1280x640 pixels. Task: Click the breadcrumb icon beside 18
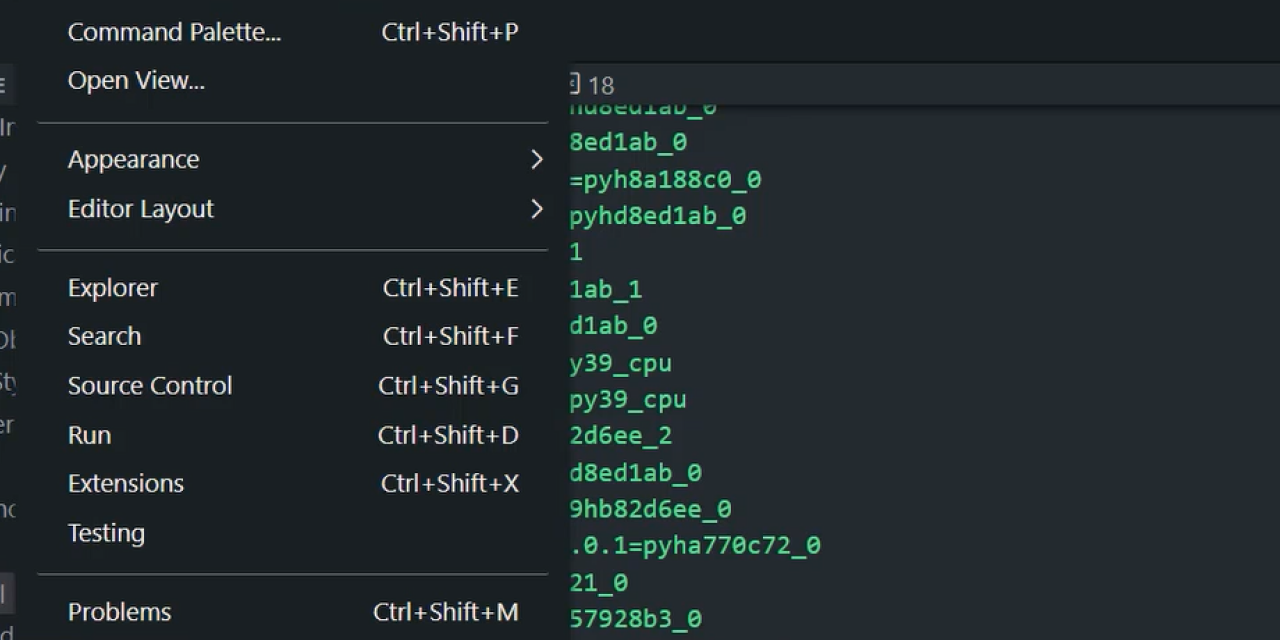[x=575, y=84]
